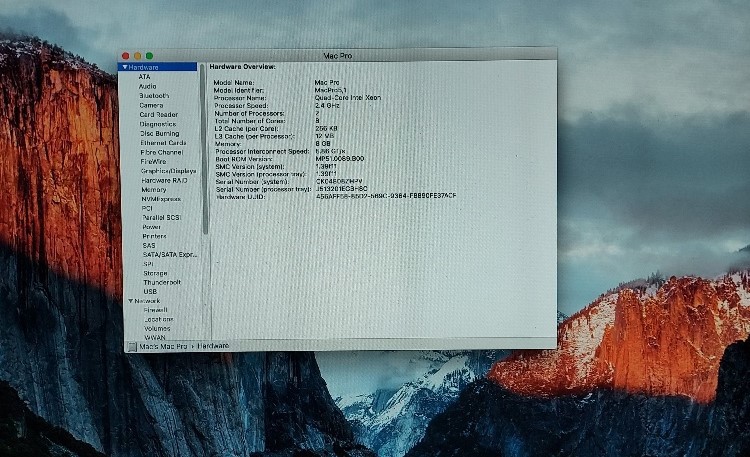Select Memory in the sidebar list
This screenshot has height=457, width=750.
point(154,189)
